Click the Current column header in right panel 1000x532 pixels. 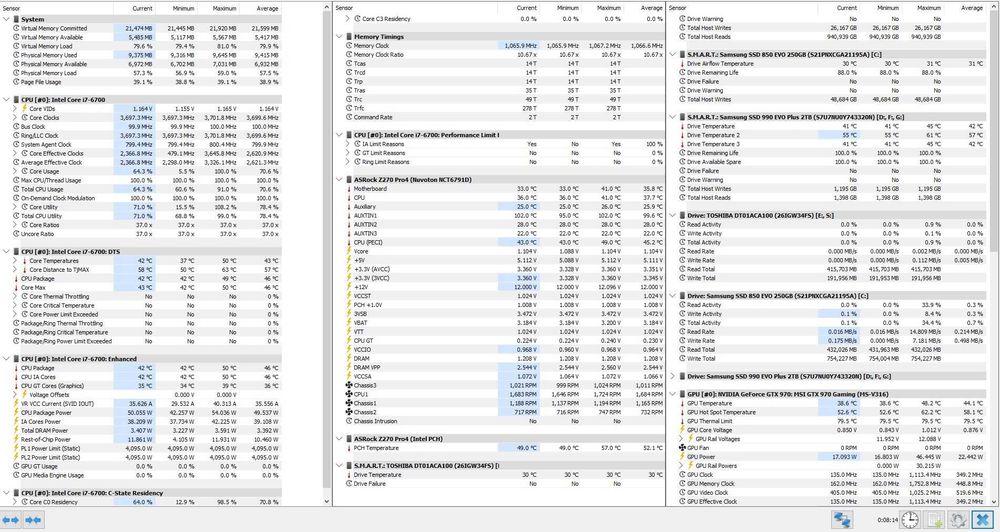(x=839, y=8)
